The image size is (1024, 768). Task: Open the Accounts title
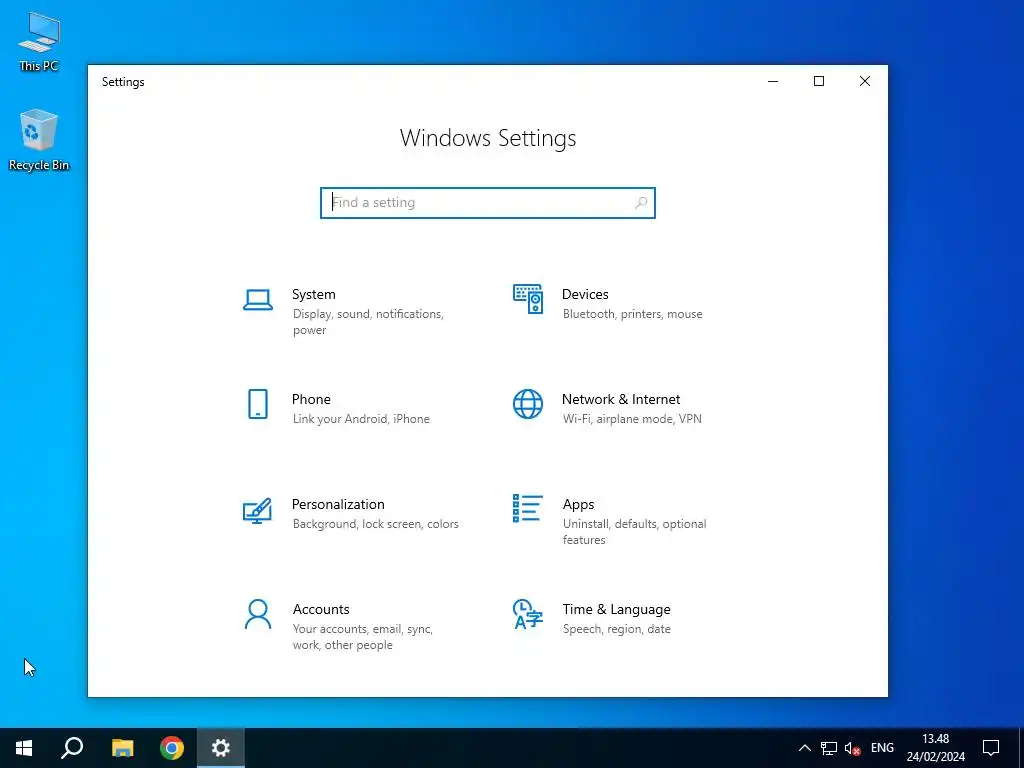(x=321, y=609)
